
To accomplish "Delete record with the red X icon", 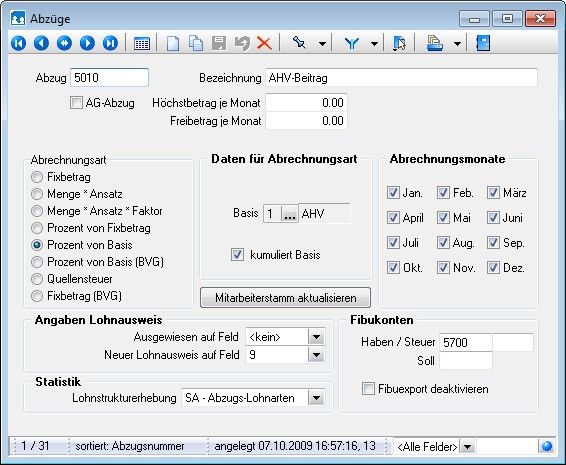I will [265, 44].
